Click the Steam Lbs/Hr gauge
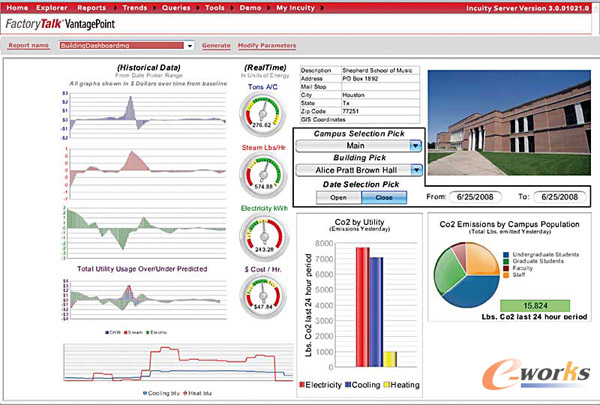The image size is (600, 405). [x=263, y=174]
